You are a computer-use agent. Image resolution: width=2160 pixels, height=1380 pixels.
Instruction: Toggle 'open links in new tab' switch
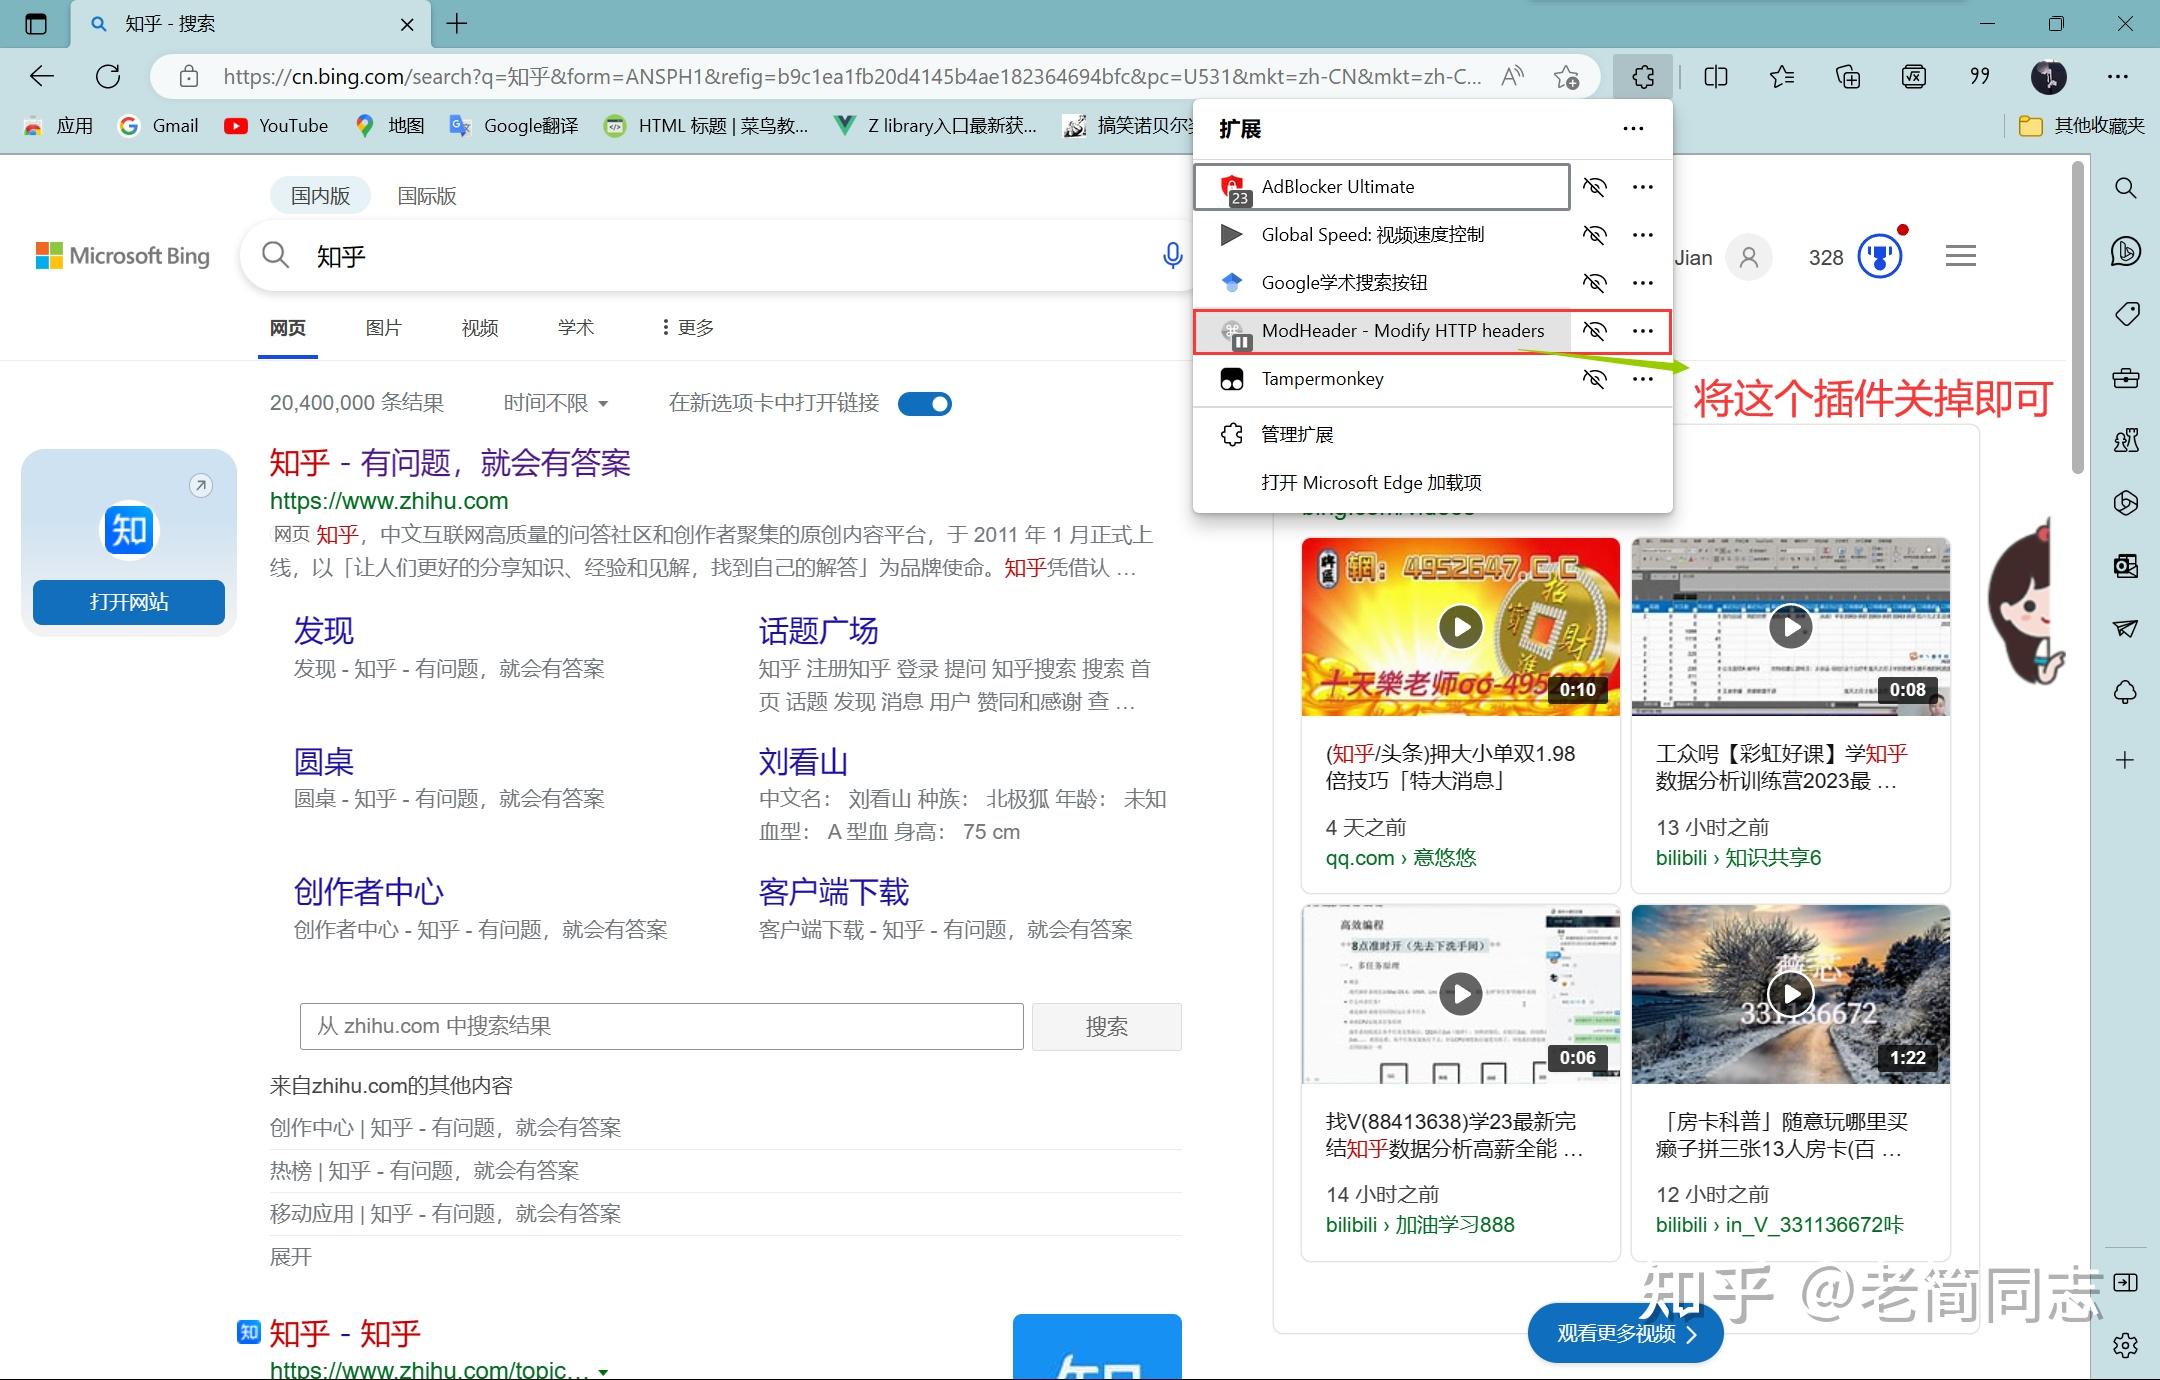tap(925, 403)
